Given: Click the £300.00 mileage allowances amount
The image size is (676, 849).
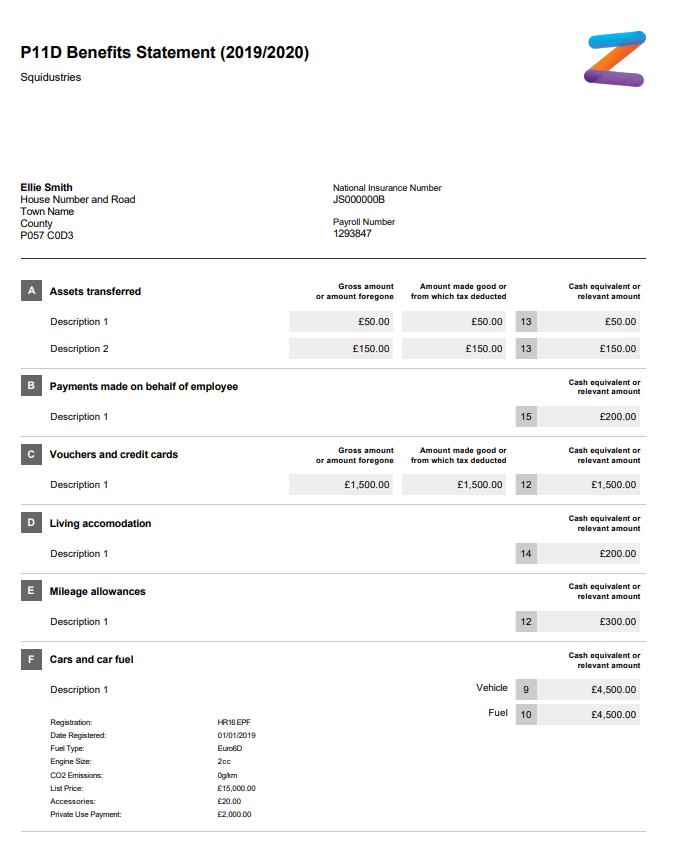Looking at the screenshot, I should coord(588,622).
